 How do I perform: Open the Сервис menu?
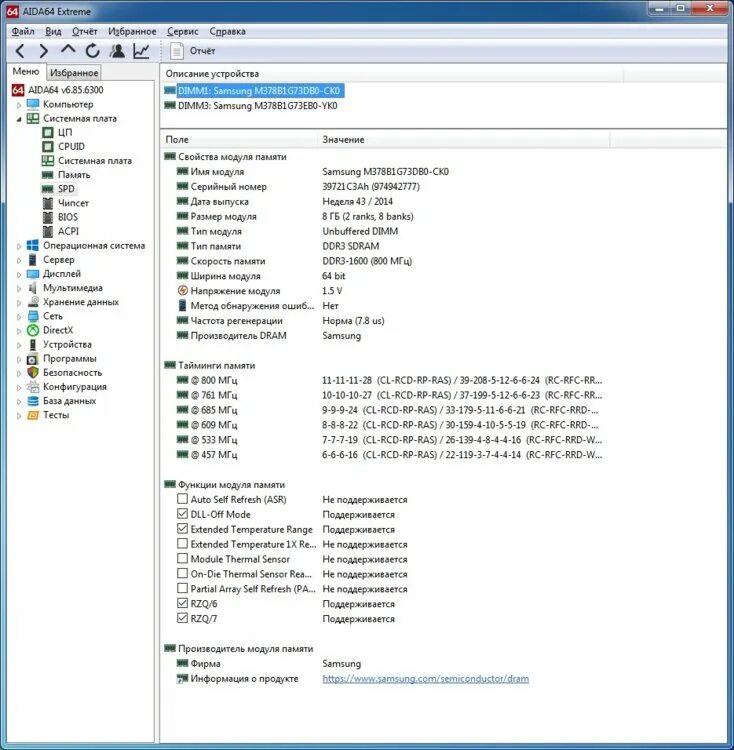pos(183,31)
